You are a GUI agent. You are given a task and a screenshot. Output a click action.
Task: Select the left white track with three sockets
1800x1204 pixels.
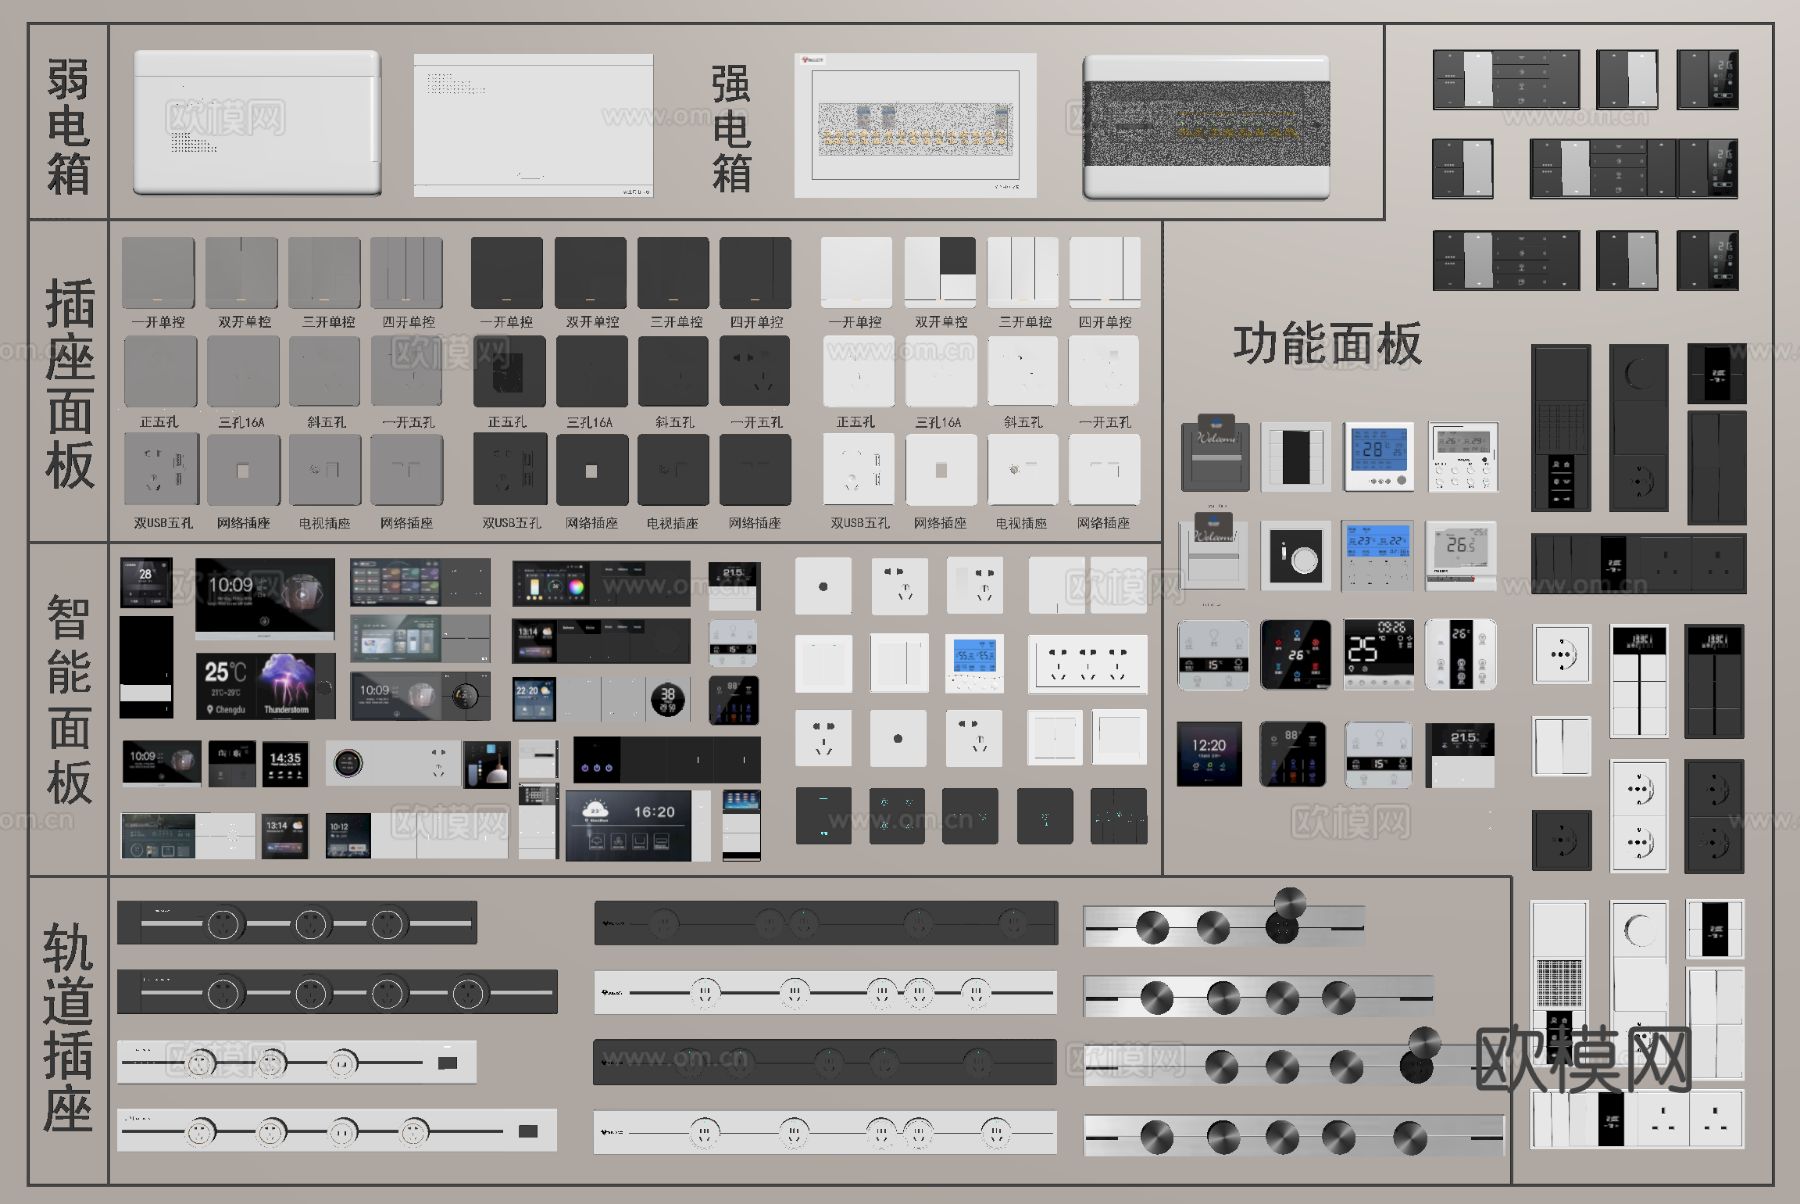point(297,1061)
